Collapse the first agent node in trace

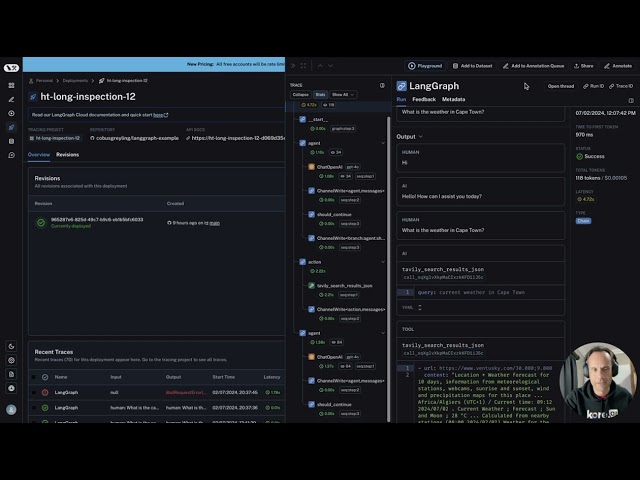click(383, 143)
